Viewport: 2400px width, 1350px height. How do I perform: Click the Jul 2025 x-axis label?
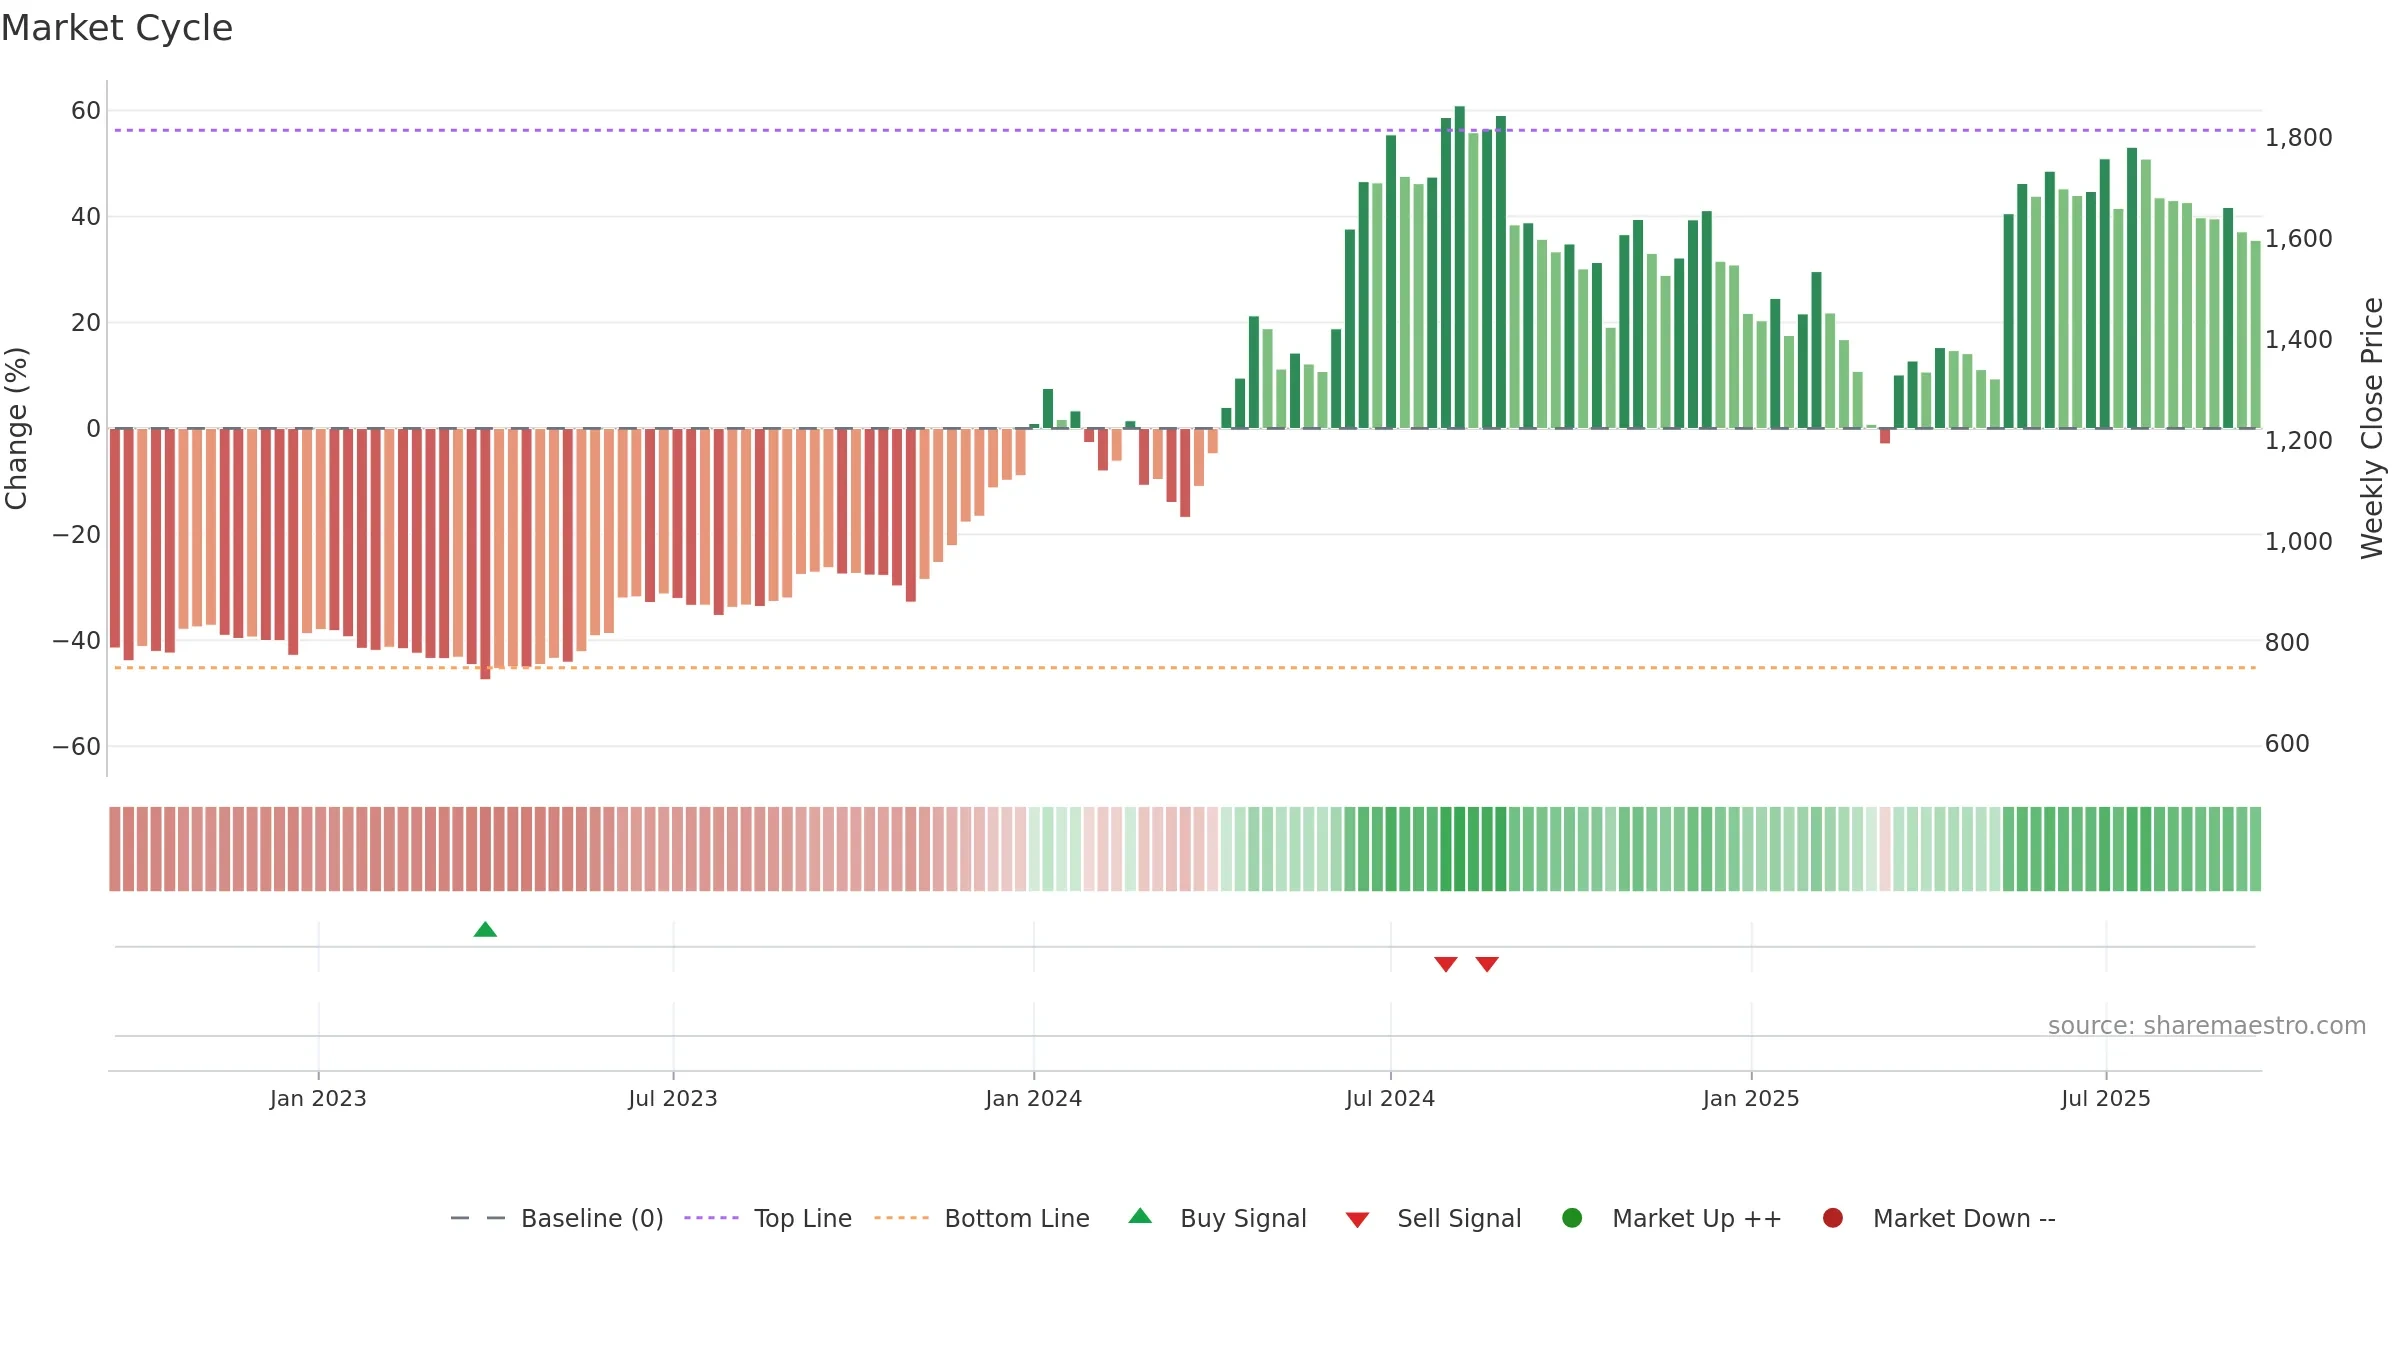point(2106,1099)
